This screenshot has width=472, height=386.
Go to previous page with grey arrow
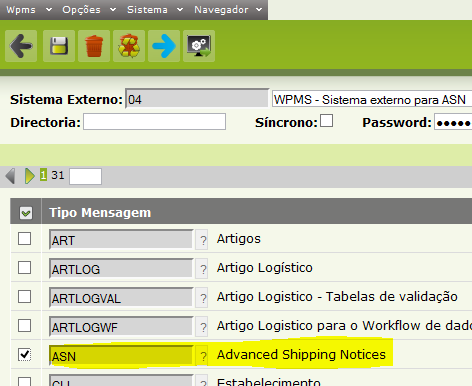pyautogui.click(x=10, y=176)
